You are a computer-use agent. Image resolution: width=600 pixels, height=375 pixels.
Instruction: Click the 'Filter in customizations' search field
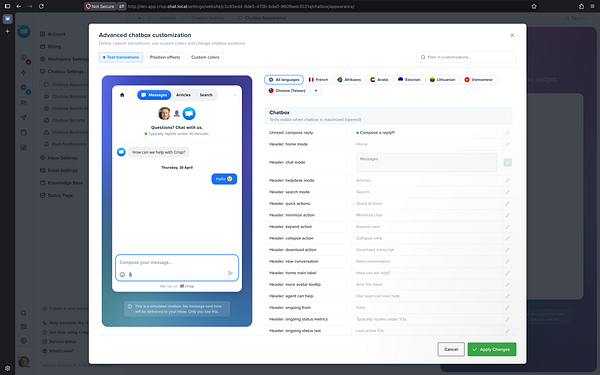tap(466, 57)
